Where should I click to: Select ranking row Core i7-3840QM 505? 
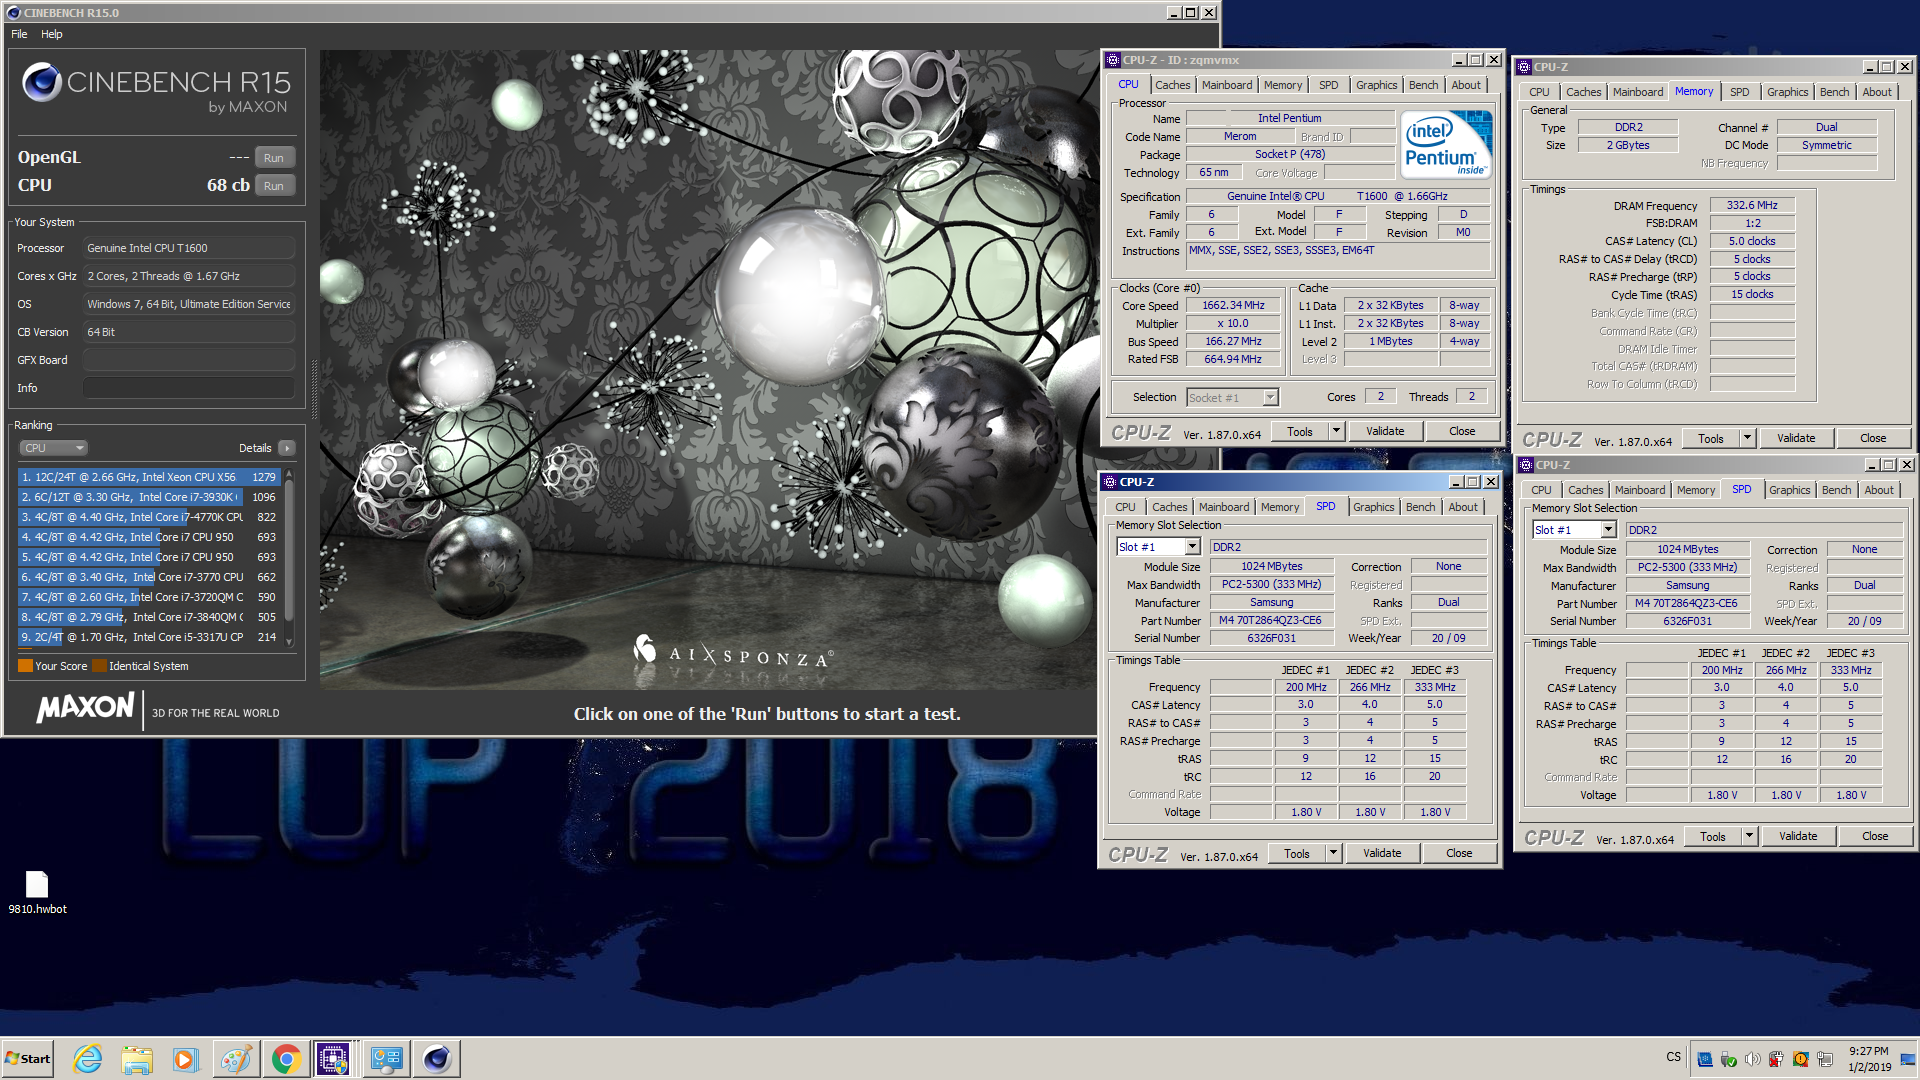148,617
